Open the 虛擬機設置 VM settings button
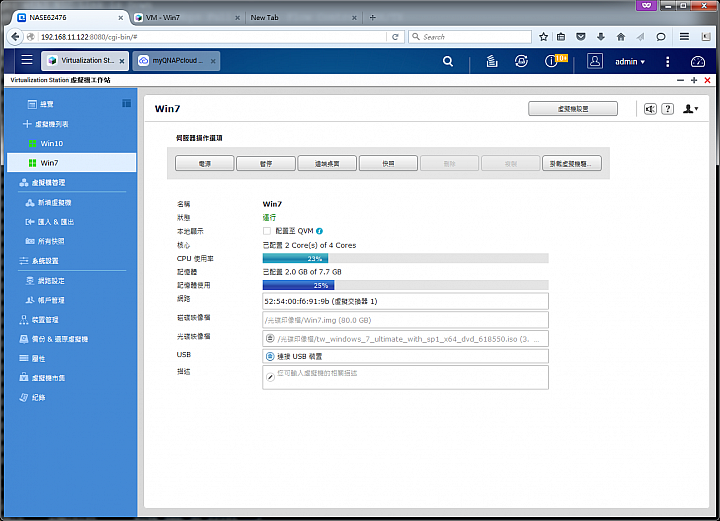The image size is (720, 521). [x=573, y=109]
